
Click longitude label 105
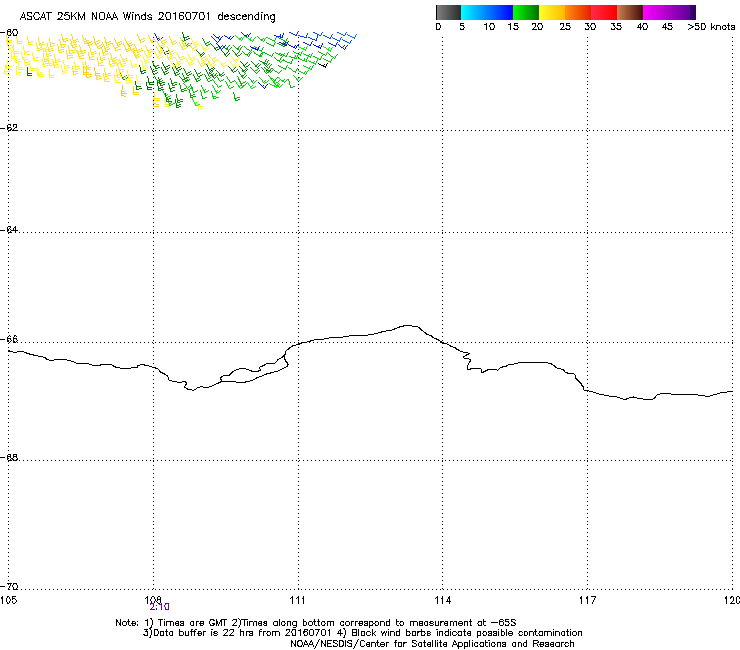(9, 600)
